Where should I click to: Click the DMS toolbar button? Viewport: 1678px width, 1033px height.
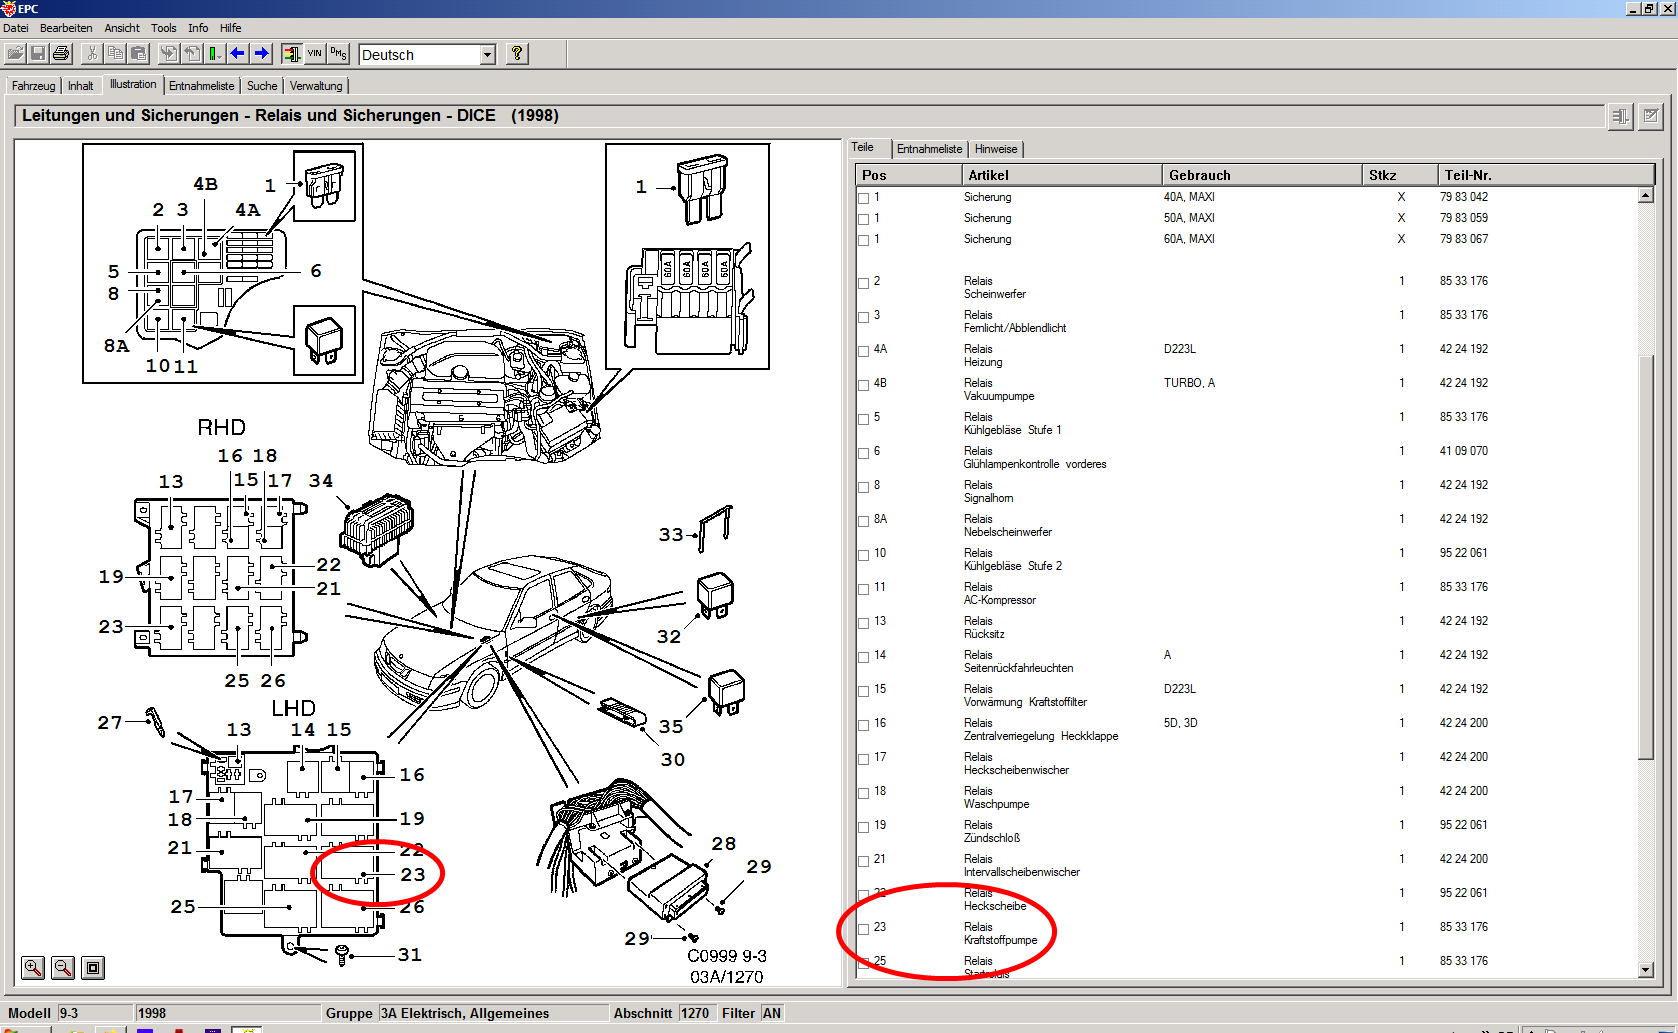click(x=338, y=54)
